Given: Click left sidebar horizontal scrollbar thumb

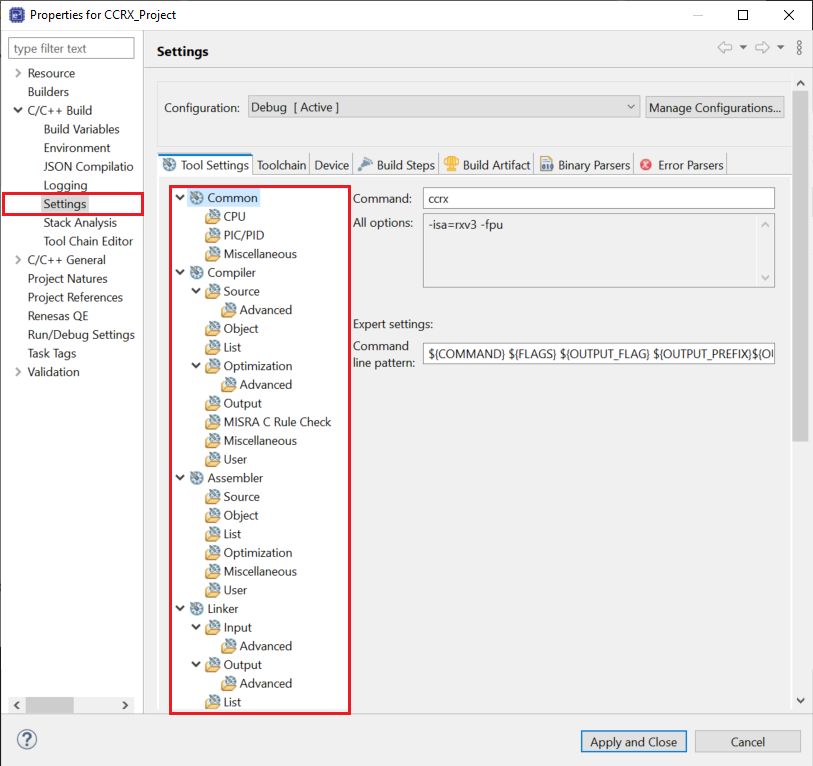Looking at the screenshot, I should click(x=50, y=705).
